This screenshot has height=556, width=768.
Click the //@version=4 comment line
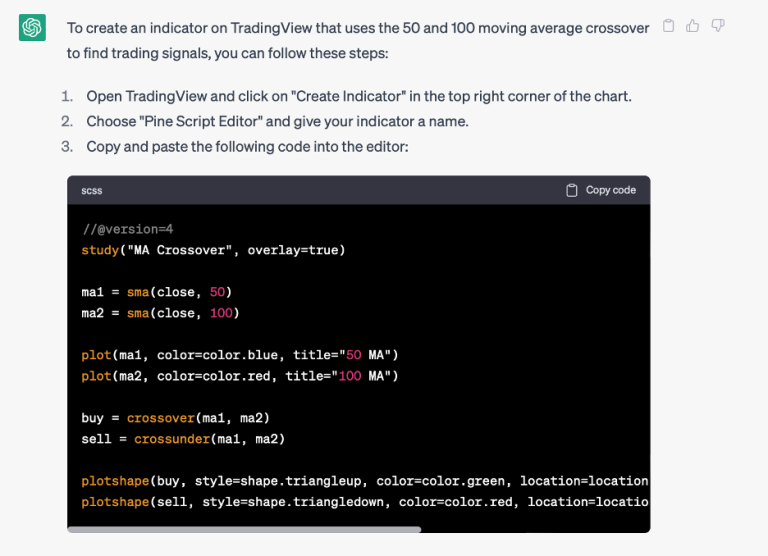[128, 229]
